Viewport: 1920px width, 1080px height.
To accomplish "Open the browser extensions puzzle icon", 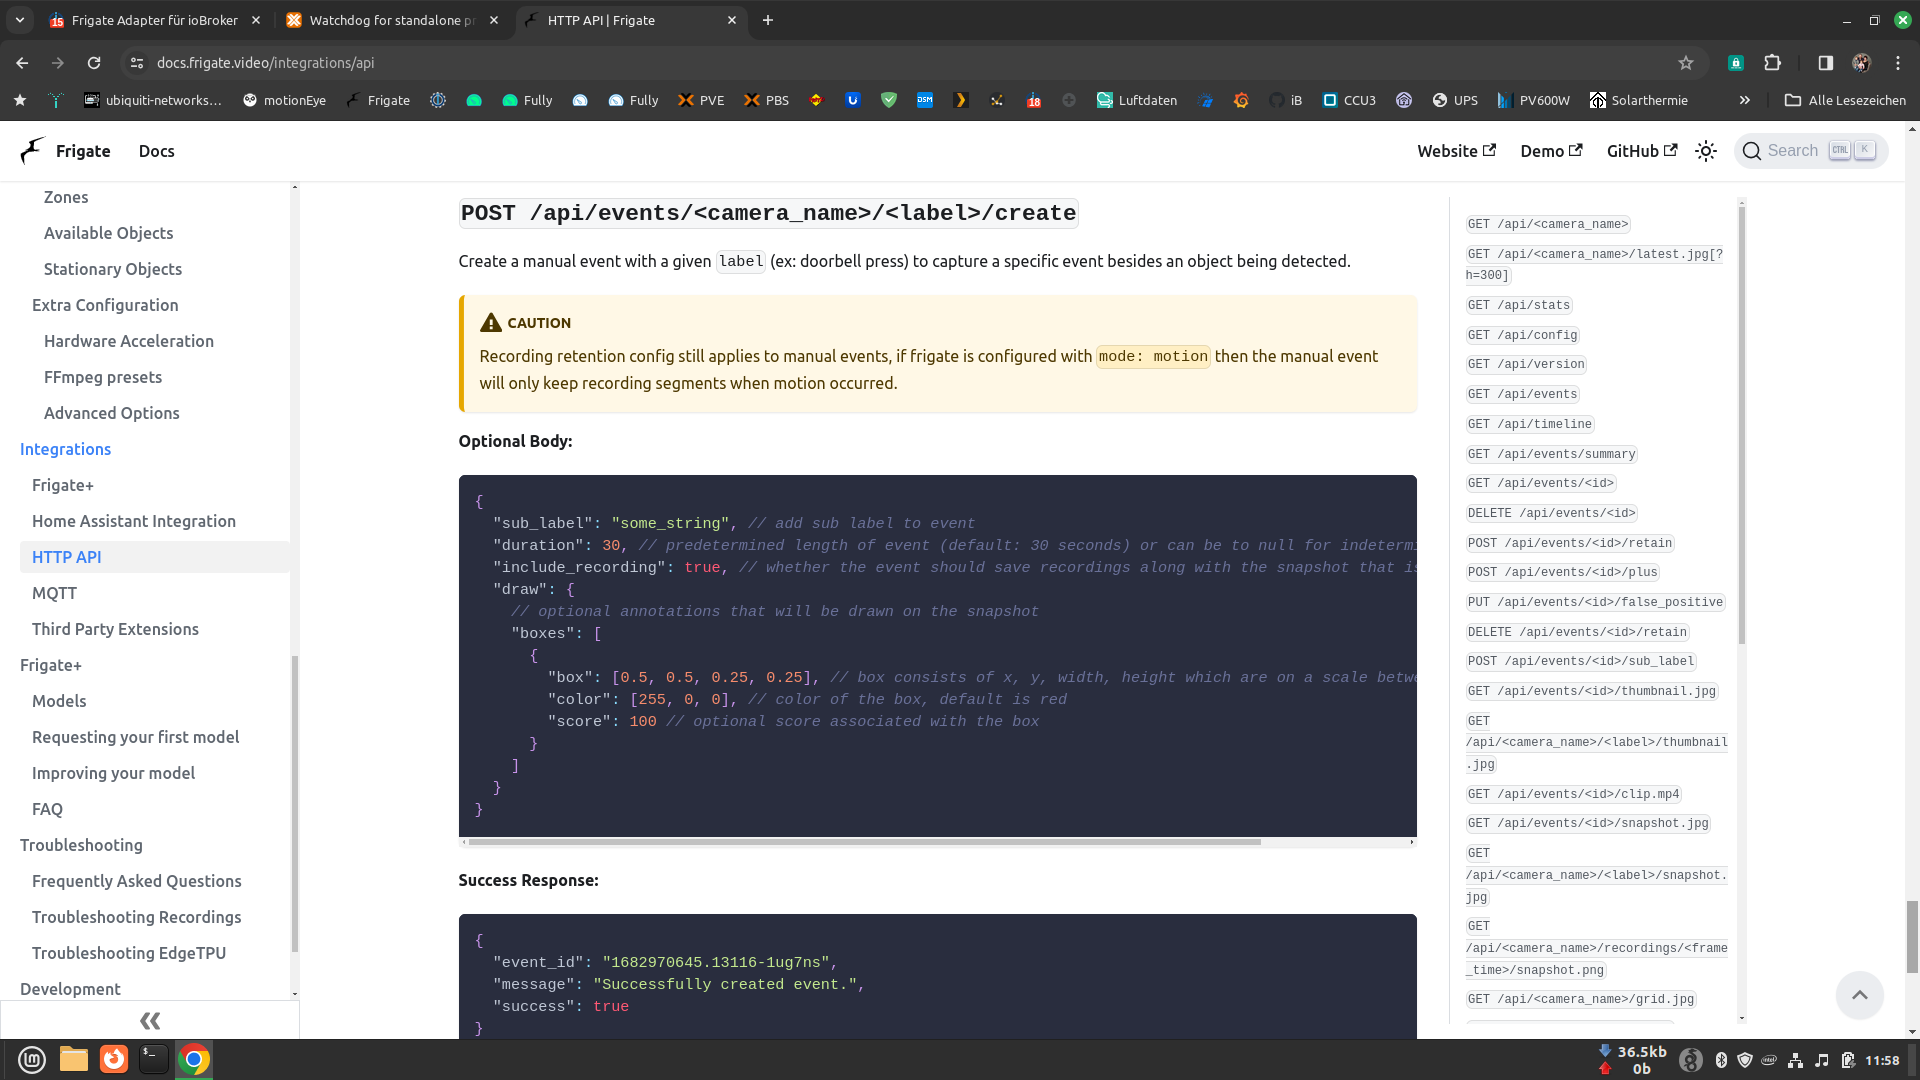I will click(x=1772, y=62).
